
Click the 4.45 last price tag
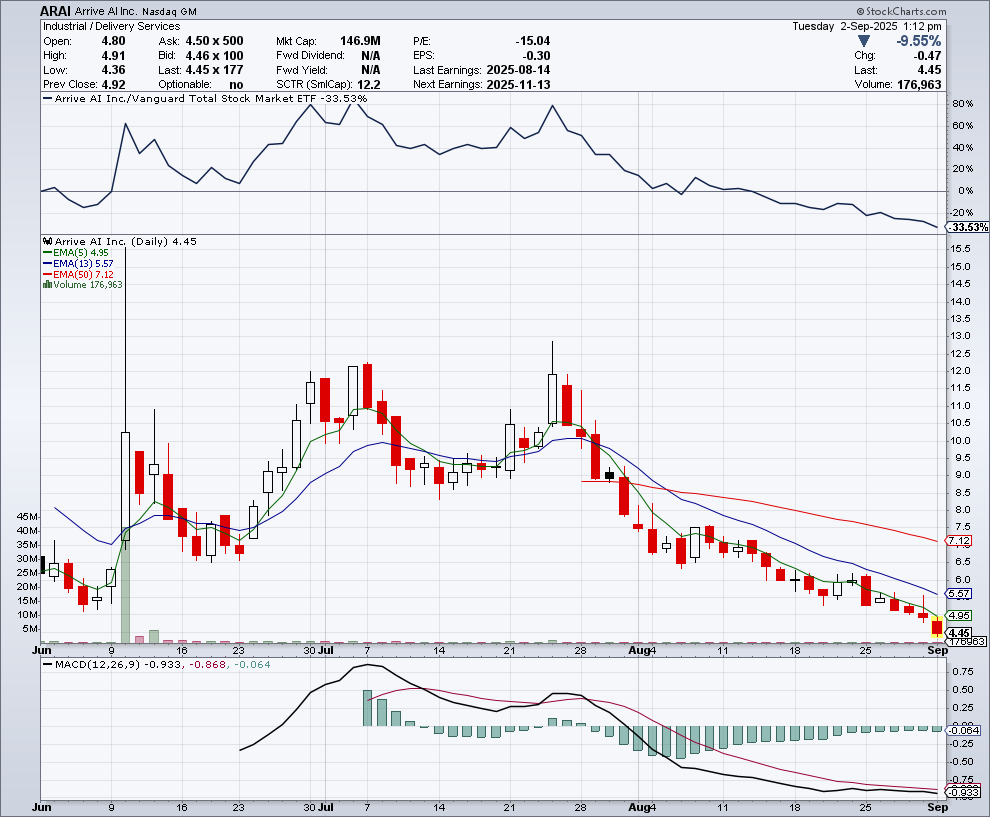tap(959, 633)
